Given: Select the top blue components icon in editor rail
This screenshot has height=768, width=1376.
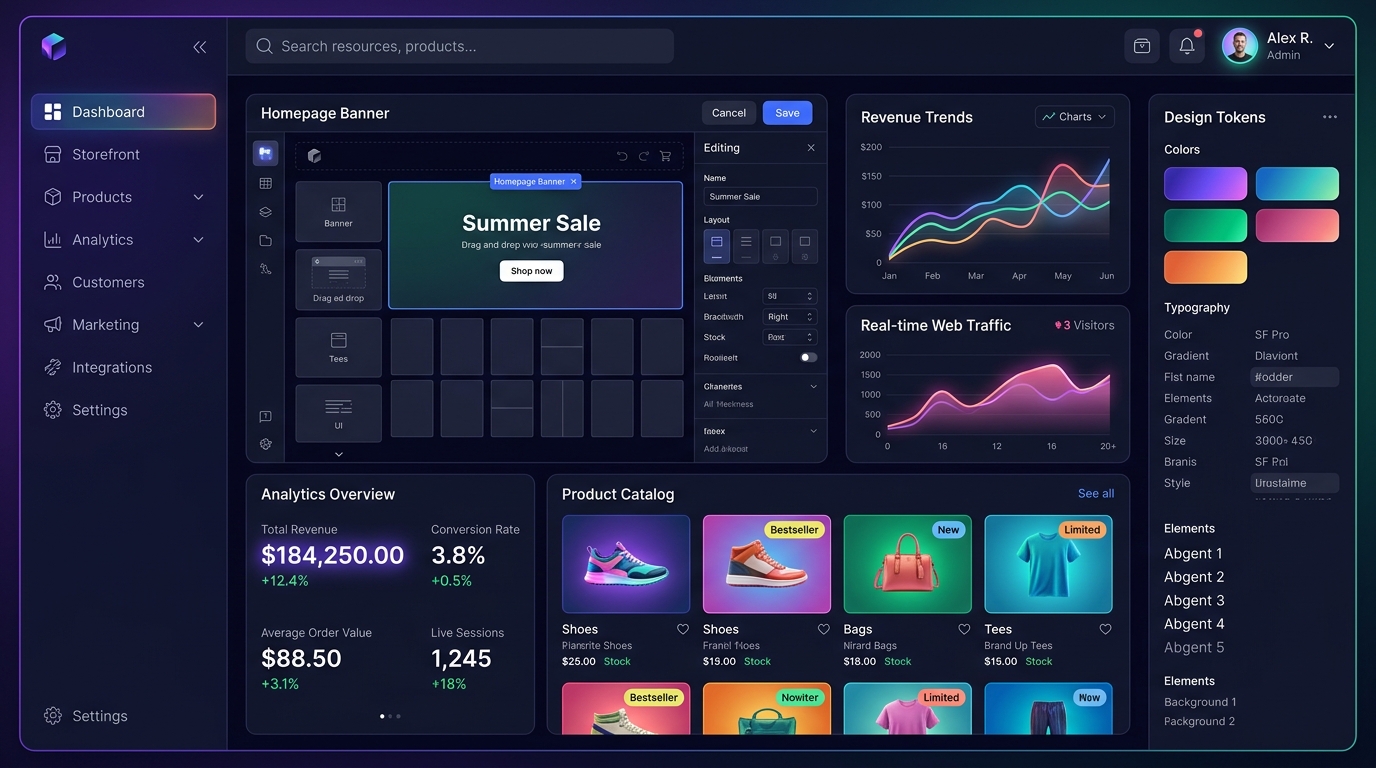Looking at the screenshot, I should [265, 153].
